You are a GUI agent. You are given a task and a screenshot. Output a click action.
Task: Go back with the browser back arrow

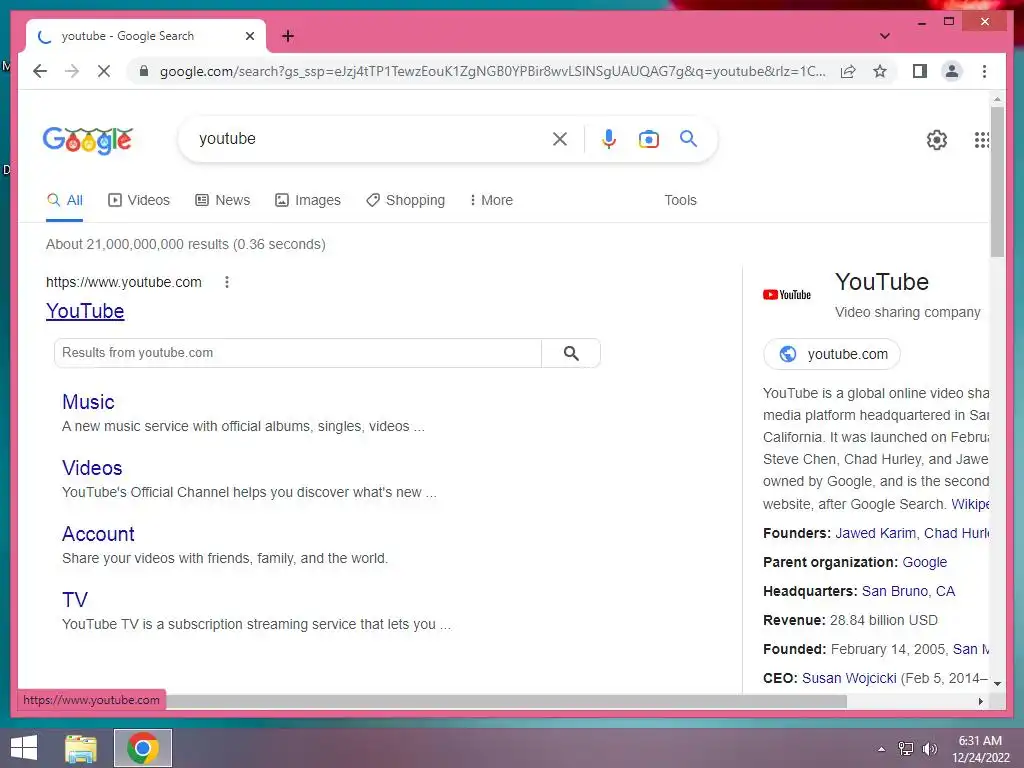coord(40,71)
